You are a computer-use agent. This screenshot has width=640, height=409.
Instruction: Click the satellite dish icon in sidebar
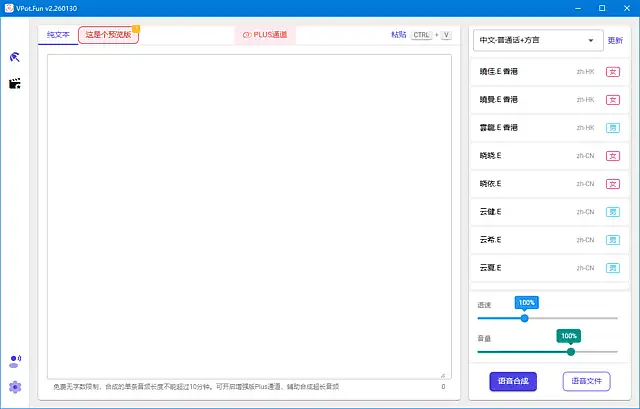[15, 58]
